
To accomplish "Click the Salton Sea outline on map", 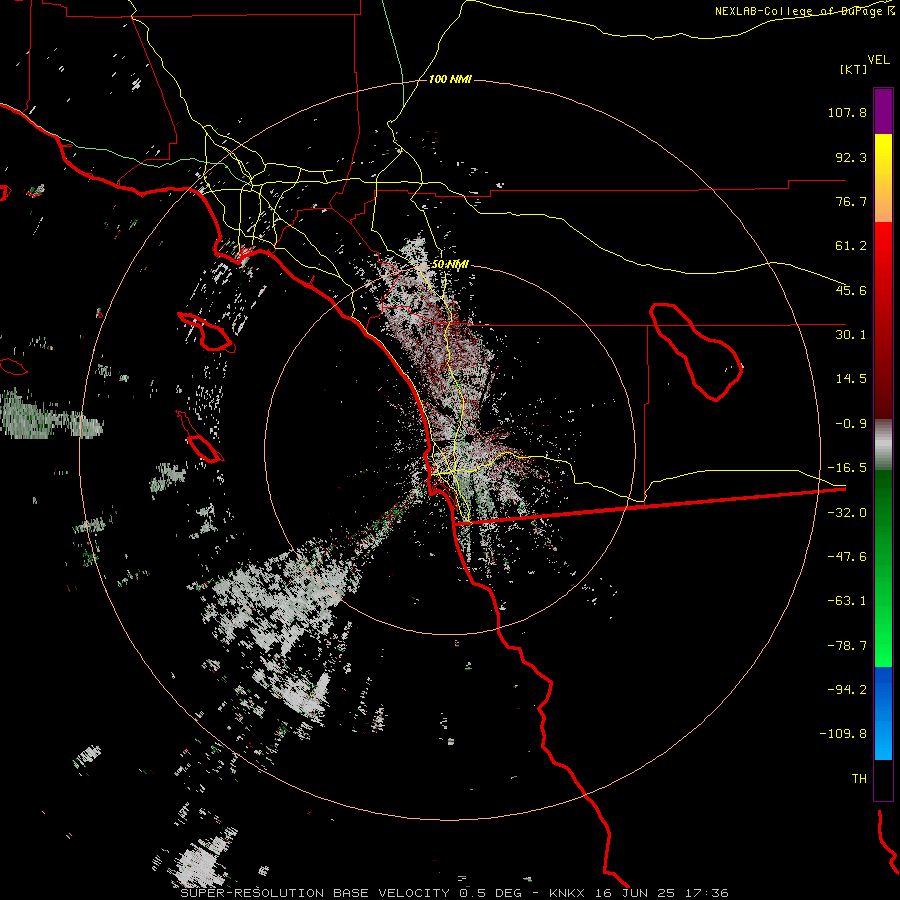I will [696, 351].
